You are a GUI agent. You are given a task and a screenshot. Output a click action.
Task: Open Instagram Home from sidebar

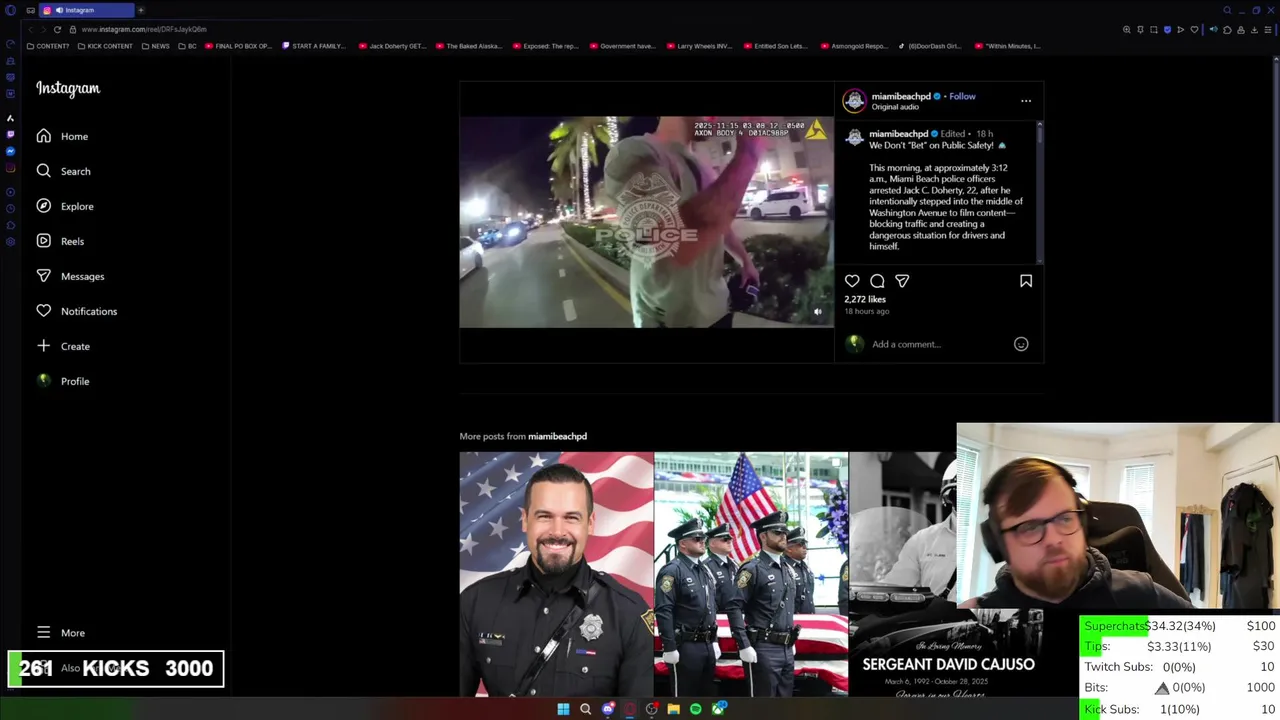point(63,136)
